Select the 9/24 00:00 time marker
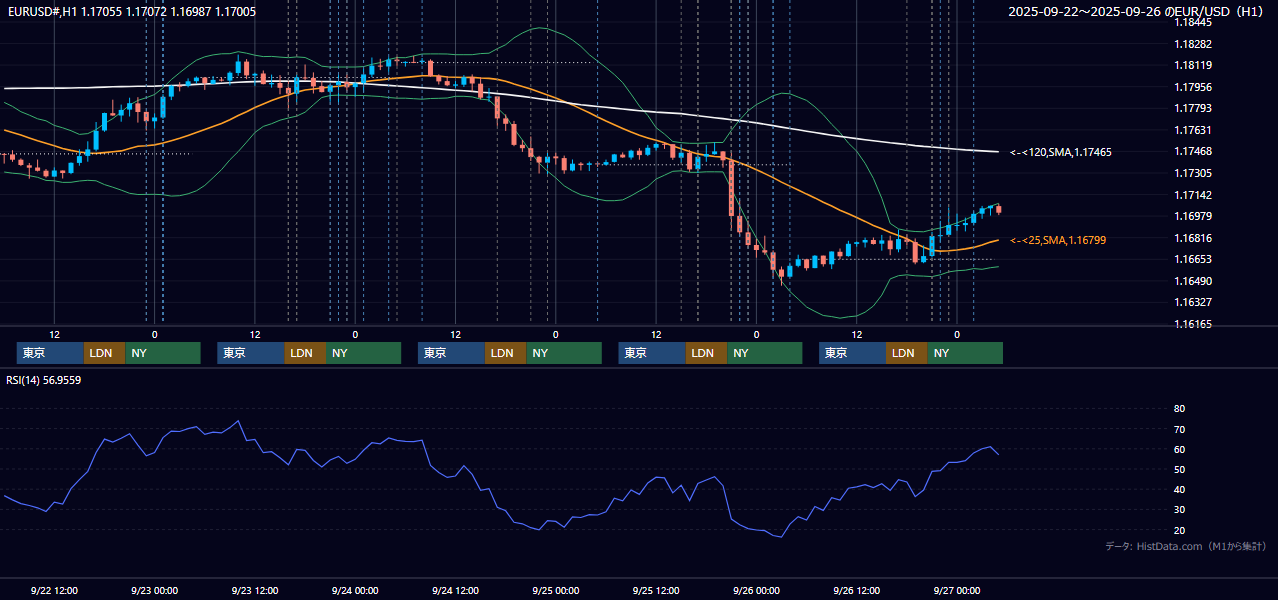 click(355, 590)
